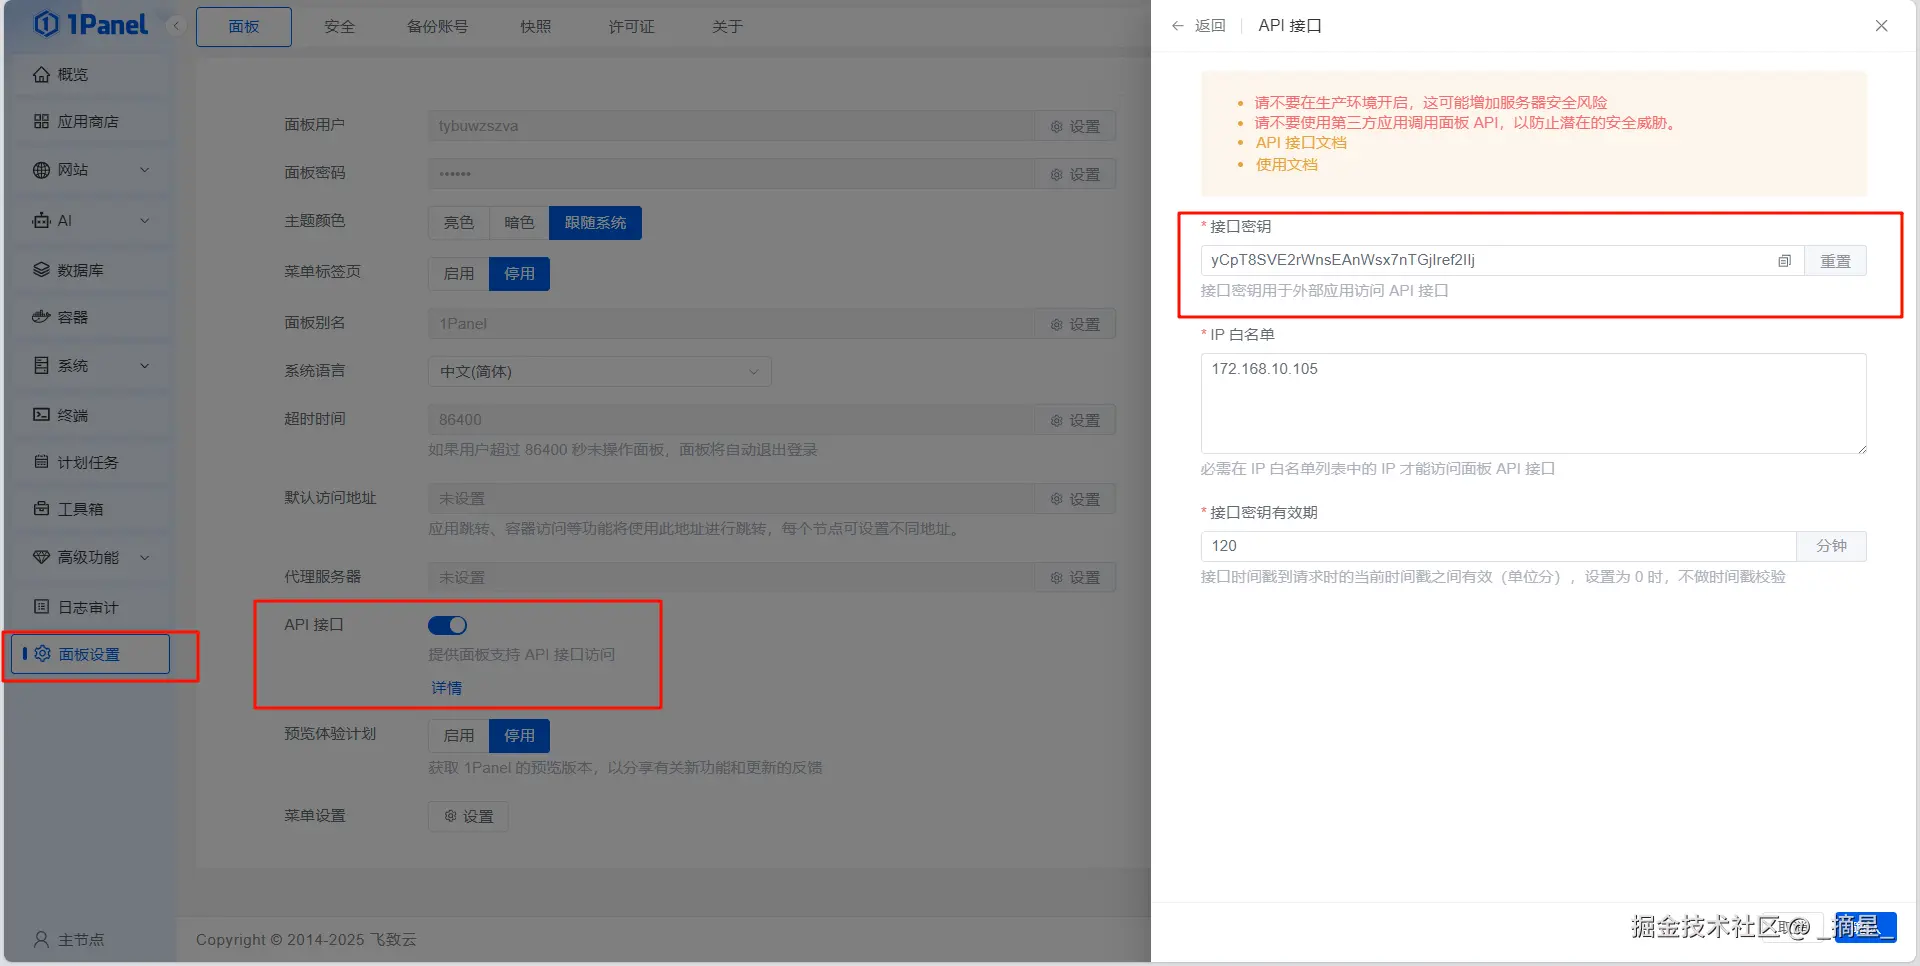This screenshot has width=1920, height=966.
Task: Open the 概览 overview home icon
Action: [41, 75]
